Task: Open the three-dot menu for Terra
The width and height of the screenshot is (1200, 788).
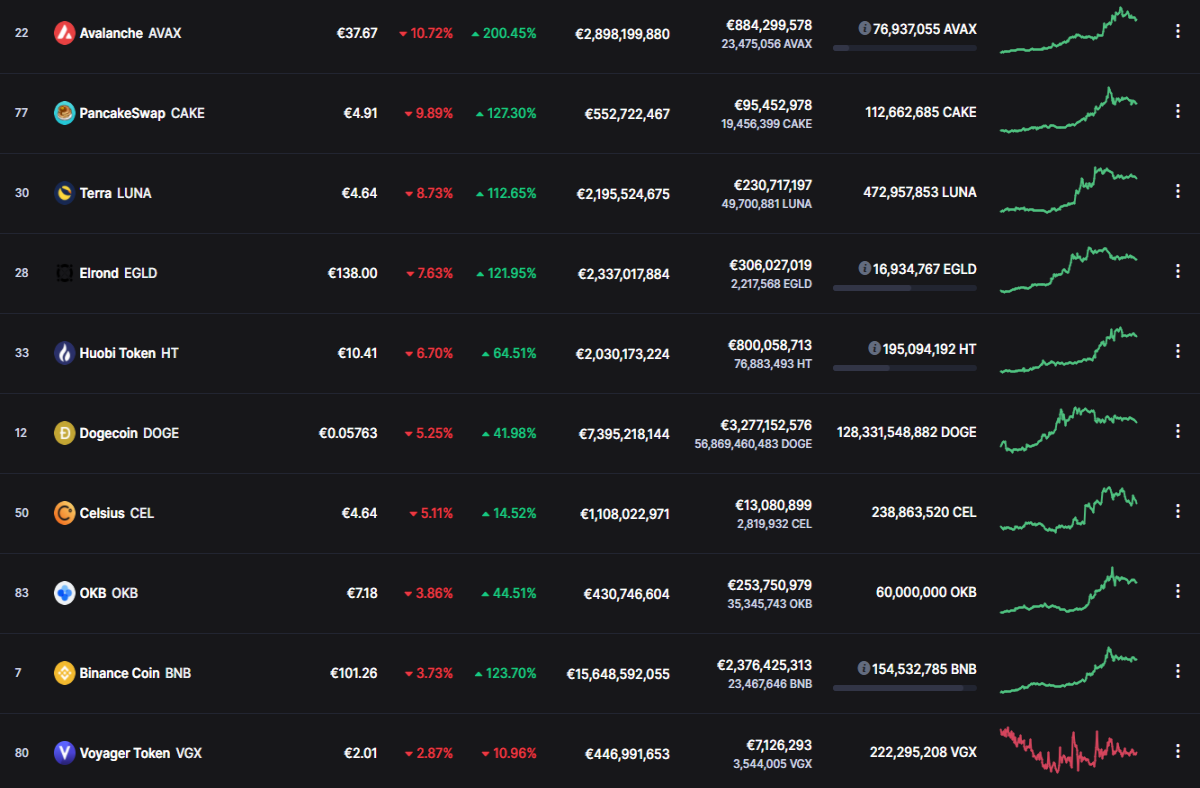Action: (x=1177, y=192)
